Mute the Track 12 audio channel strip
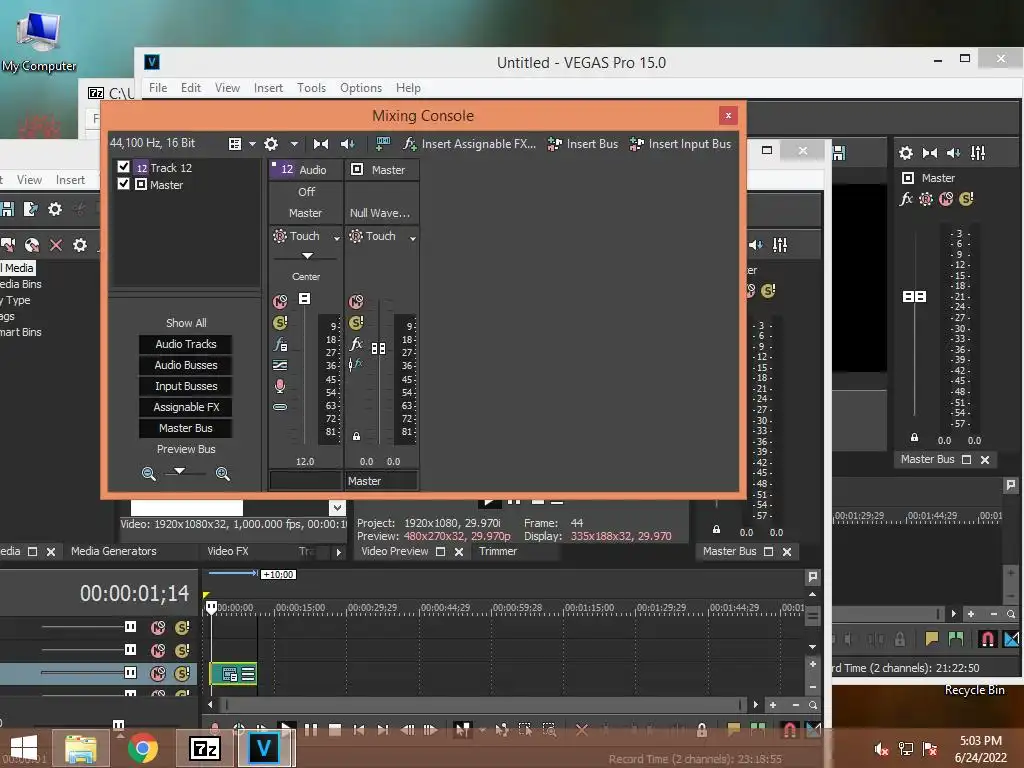 point(280,301)
